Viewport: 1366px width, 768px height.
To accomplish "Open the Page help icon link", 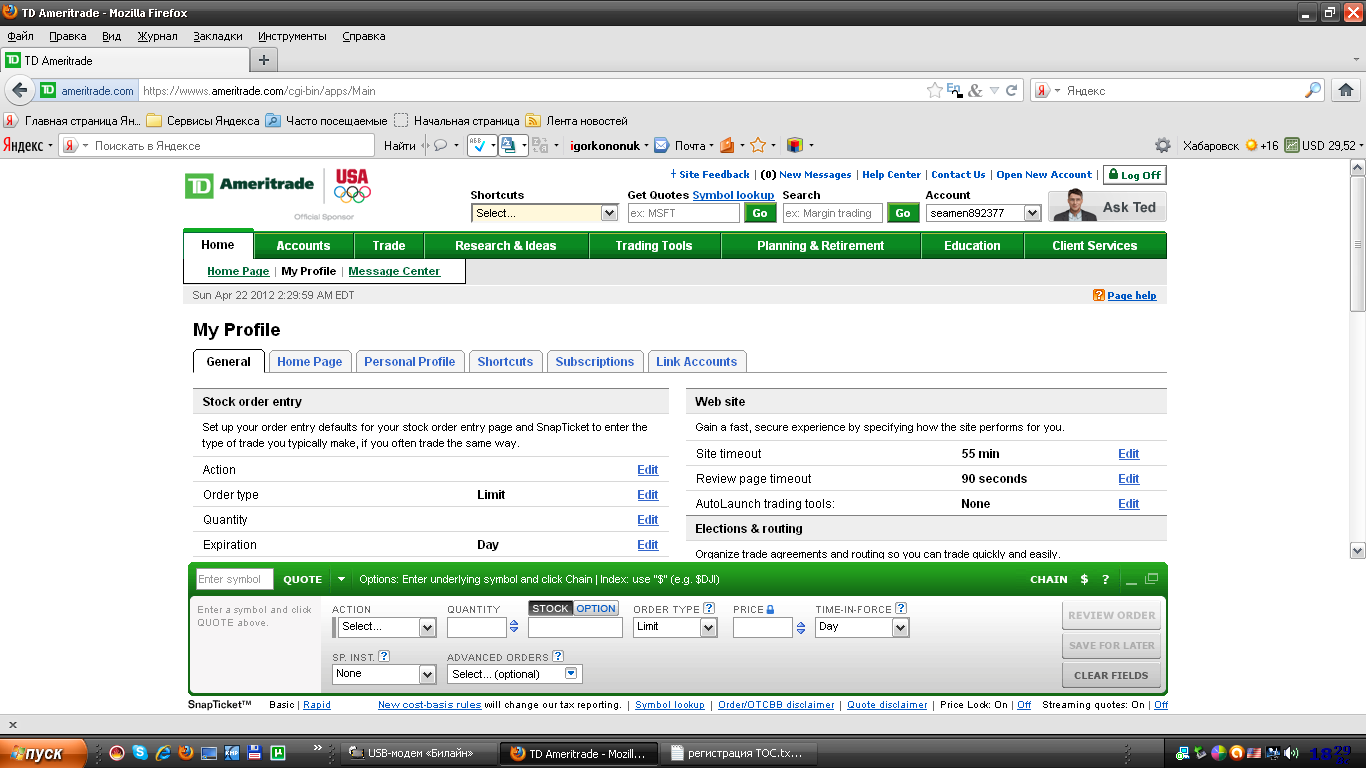I will [x=1099, y=296].
